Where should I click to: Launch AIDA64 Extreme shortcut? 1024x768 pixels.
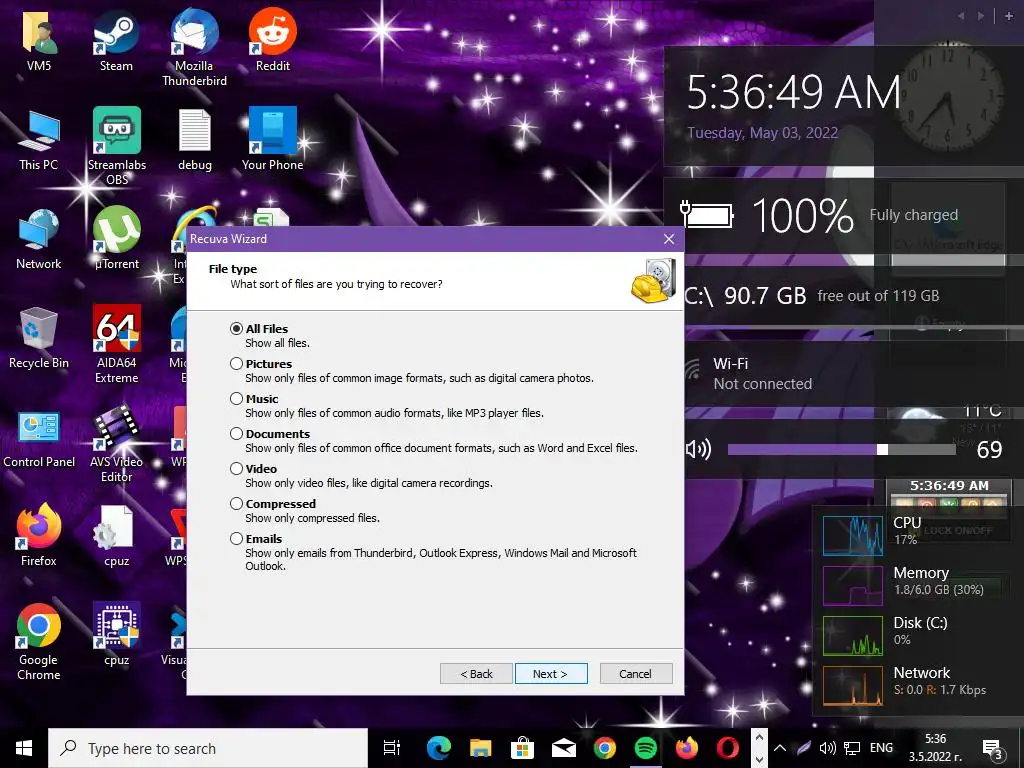point(117,345)
